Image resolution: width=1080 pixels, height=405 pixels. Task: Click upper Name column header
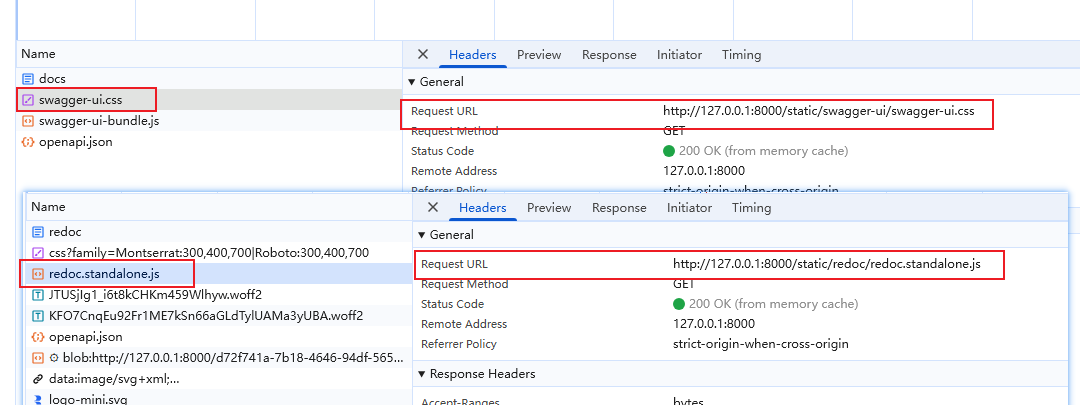click(209, 54)
